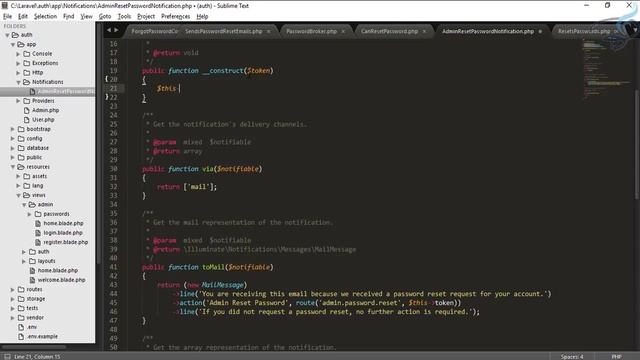The image size is (640, 360).
Task: Expand the passwords folder
Action: point(29,214)
